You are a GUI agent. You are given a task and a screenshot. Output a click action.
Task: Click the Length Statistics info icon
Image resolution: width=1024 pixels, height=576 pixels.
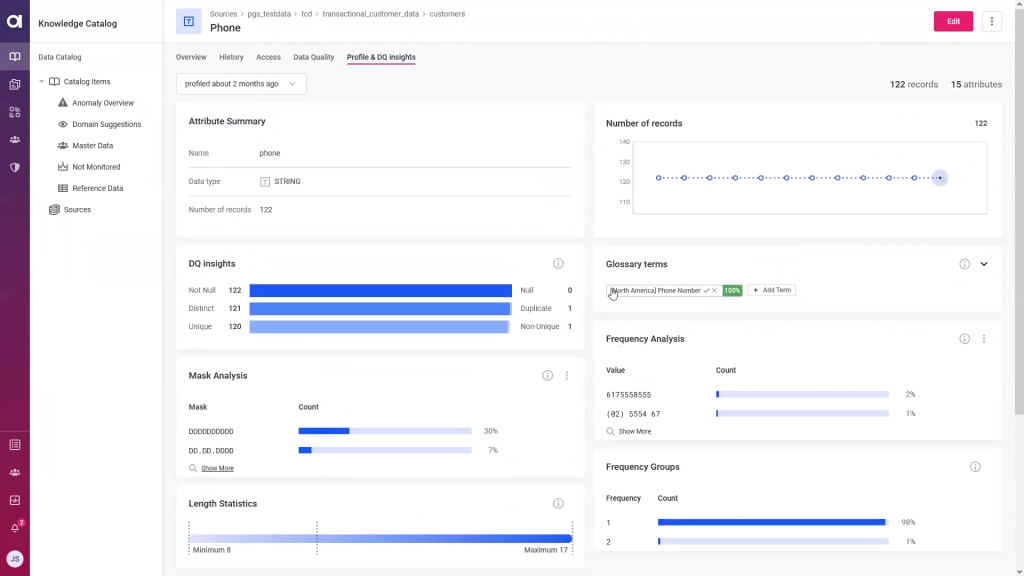[558, 503]
